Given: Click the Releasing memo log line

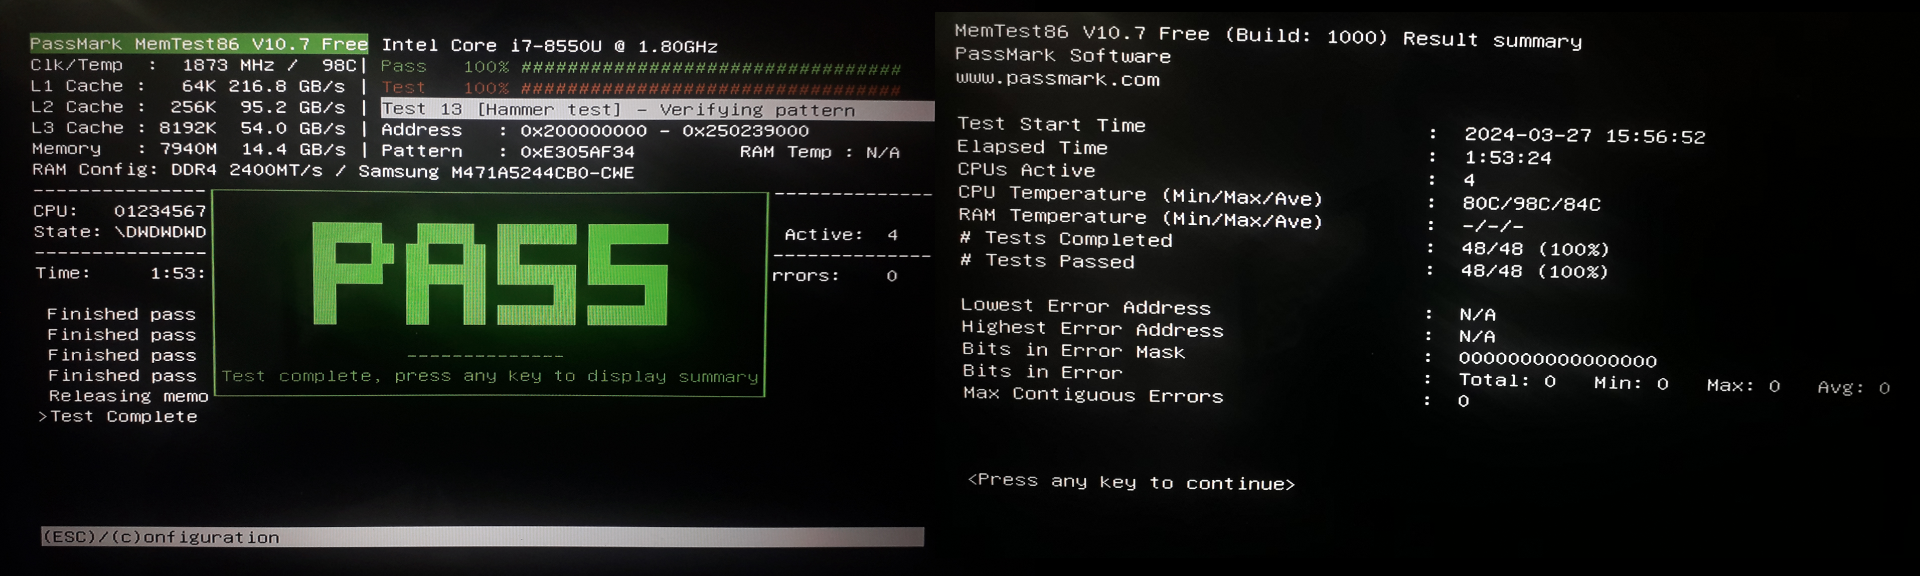Looking at the screenshot, I should coord(128,396).
